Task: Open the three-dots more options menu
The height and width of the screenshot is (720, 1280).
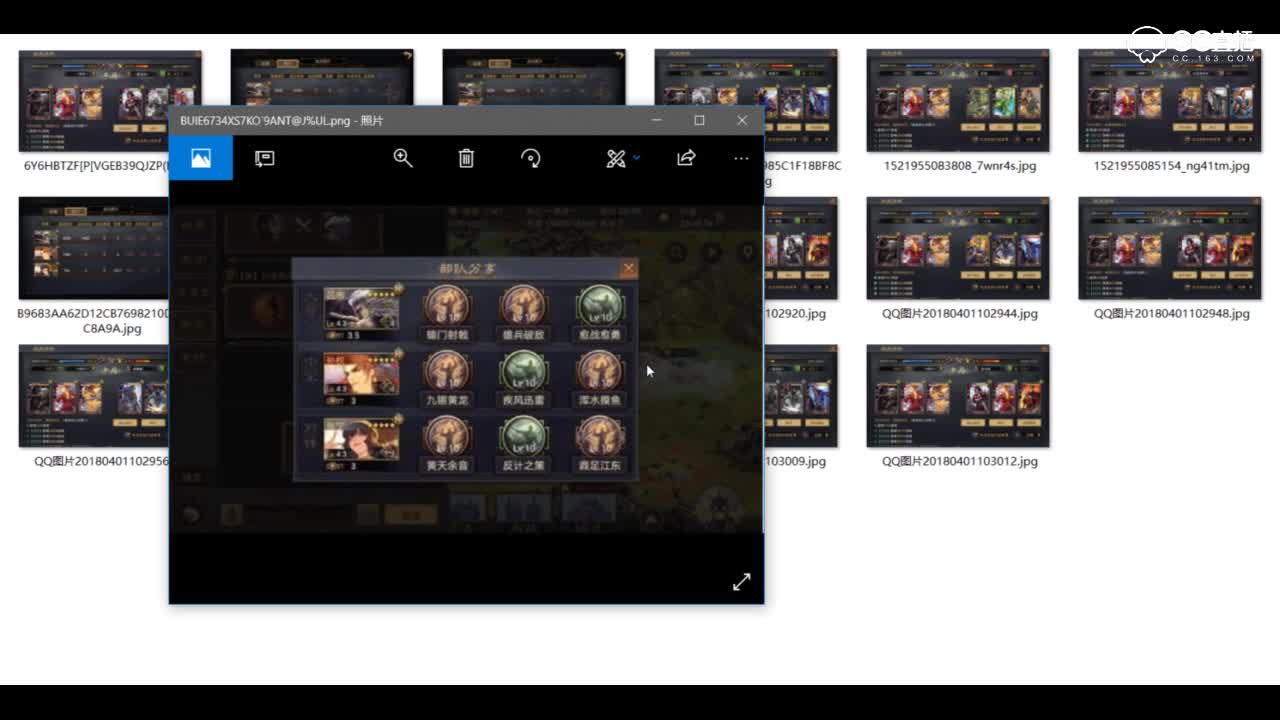Action: [x=741, y=158]
